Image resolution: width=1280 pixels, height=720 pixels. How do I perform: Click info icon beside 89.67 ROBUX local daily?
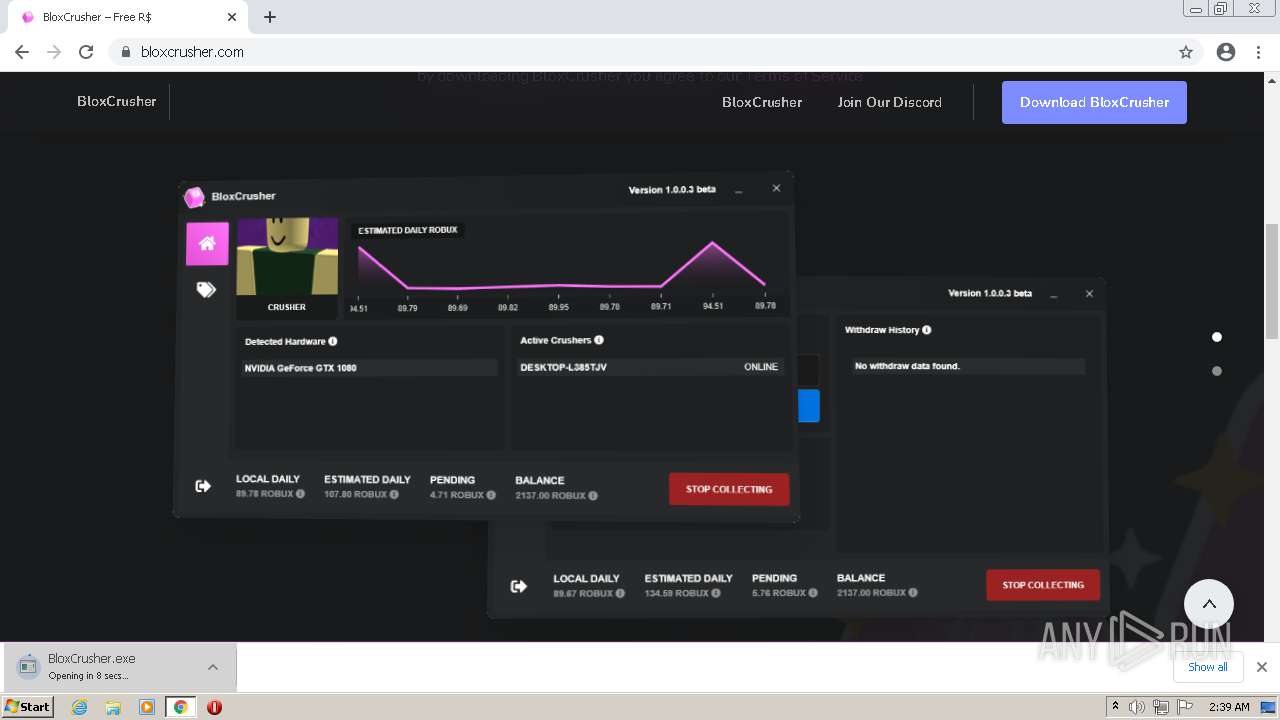point(620,593)
